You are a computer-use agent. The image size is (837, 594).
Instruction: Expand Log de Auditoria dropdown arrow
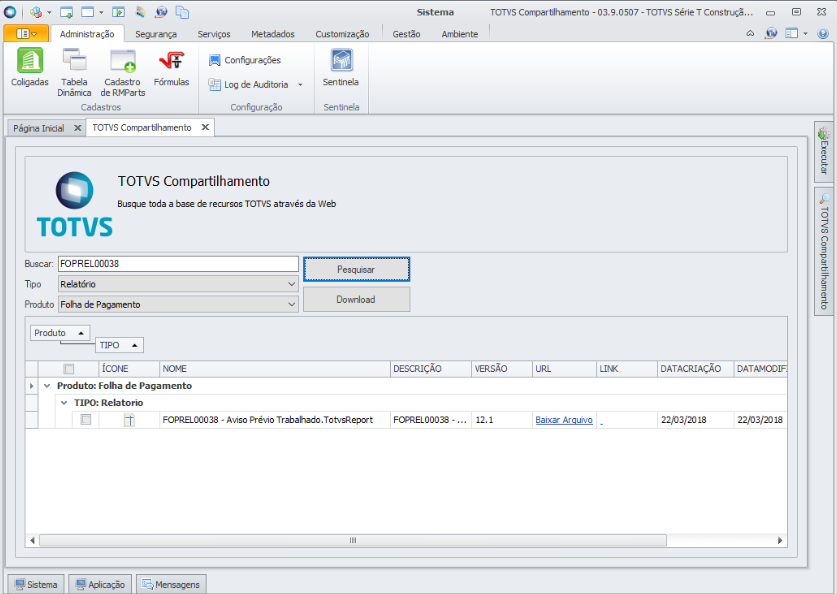301,84
